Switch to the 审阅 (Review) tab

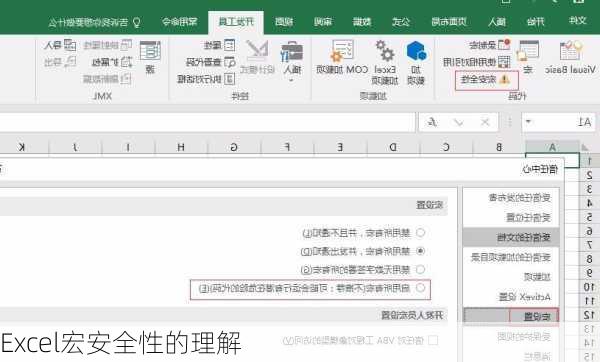click(x=323, y=22)
